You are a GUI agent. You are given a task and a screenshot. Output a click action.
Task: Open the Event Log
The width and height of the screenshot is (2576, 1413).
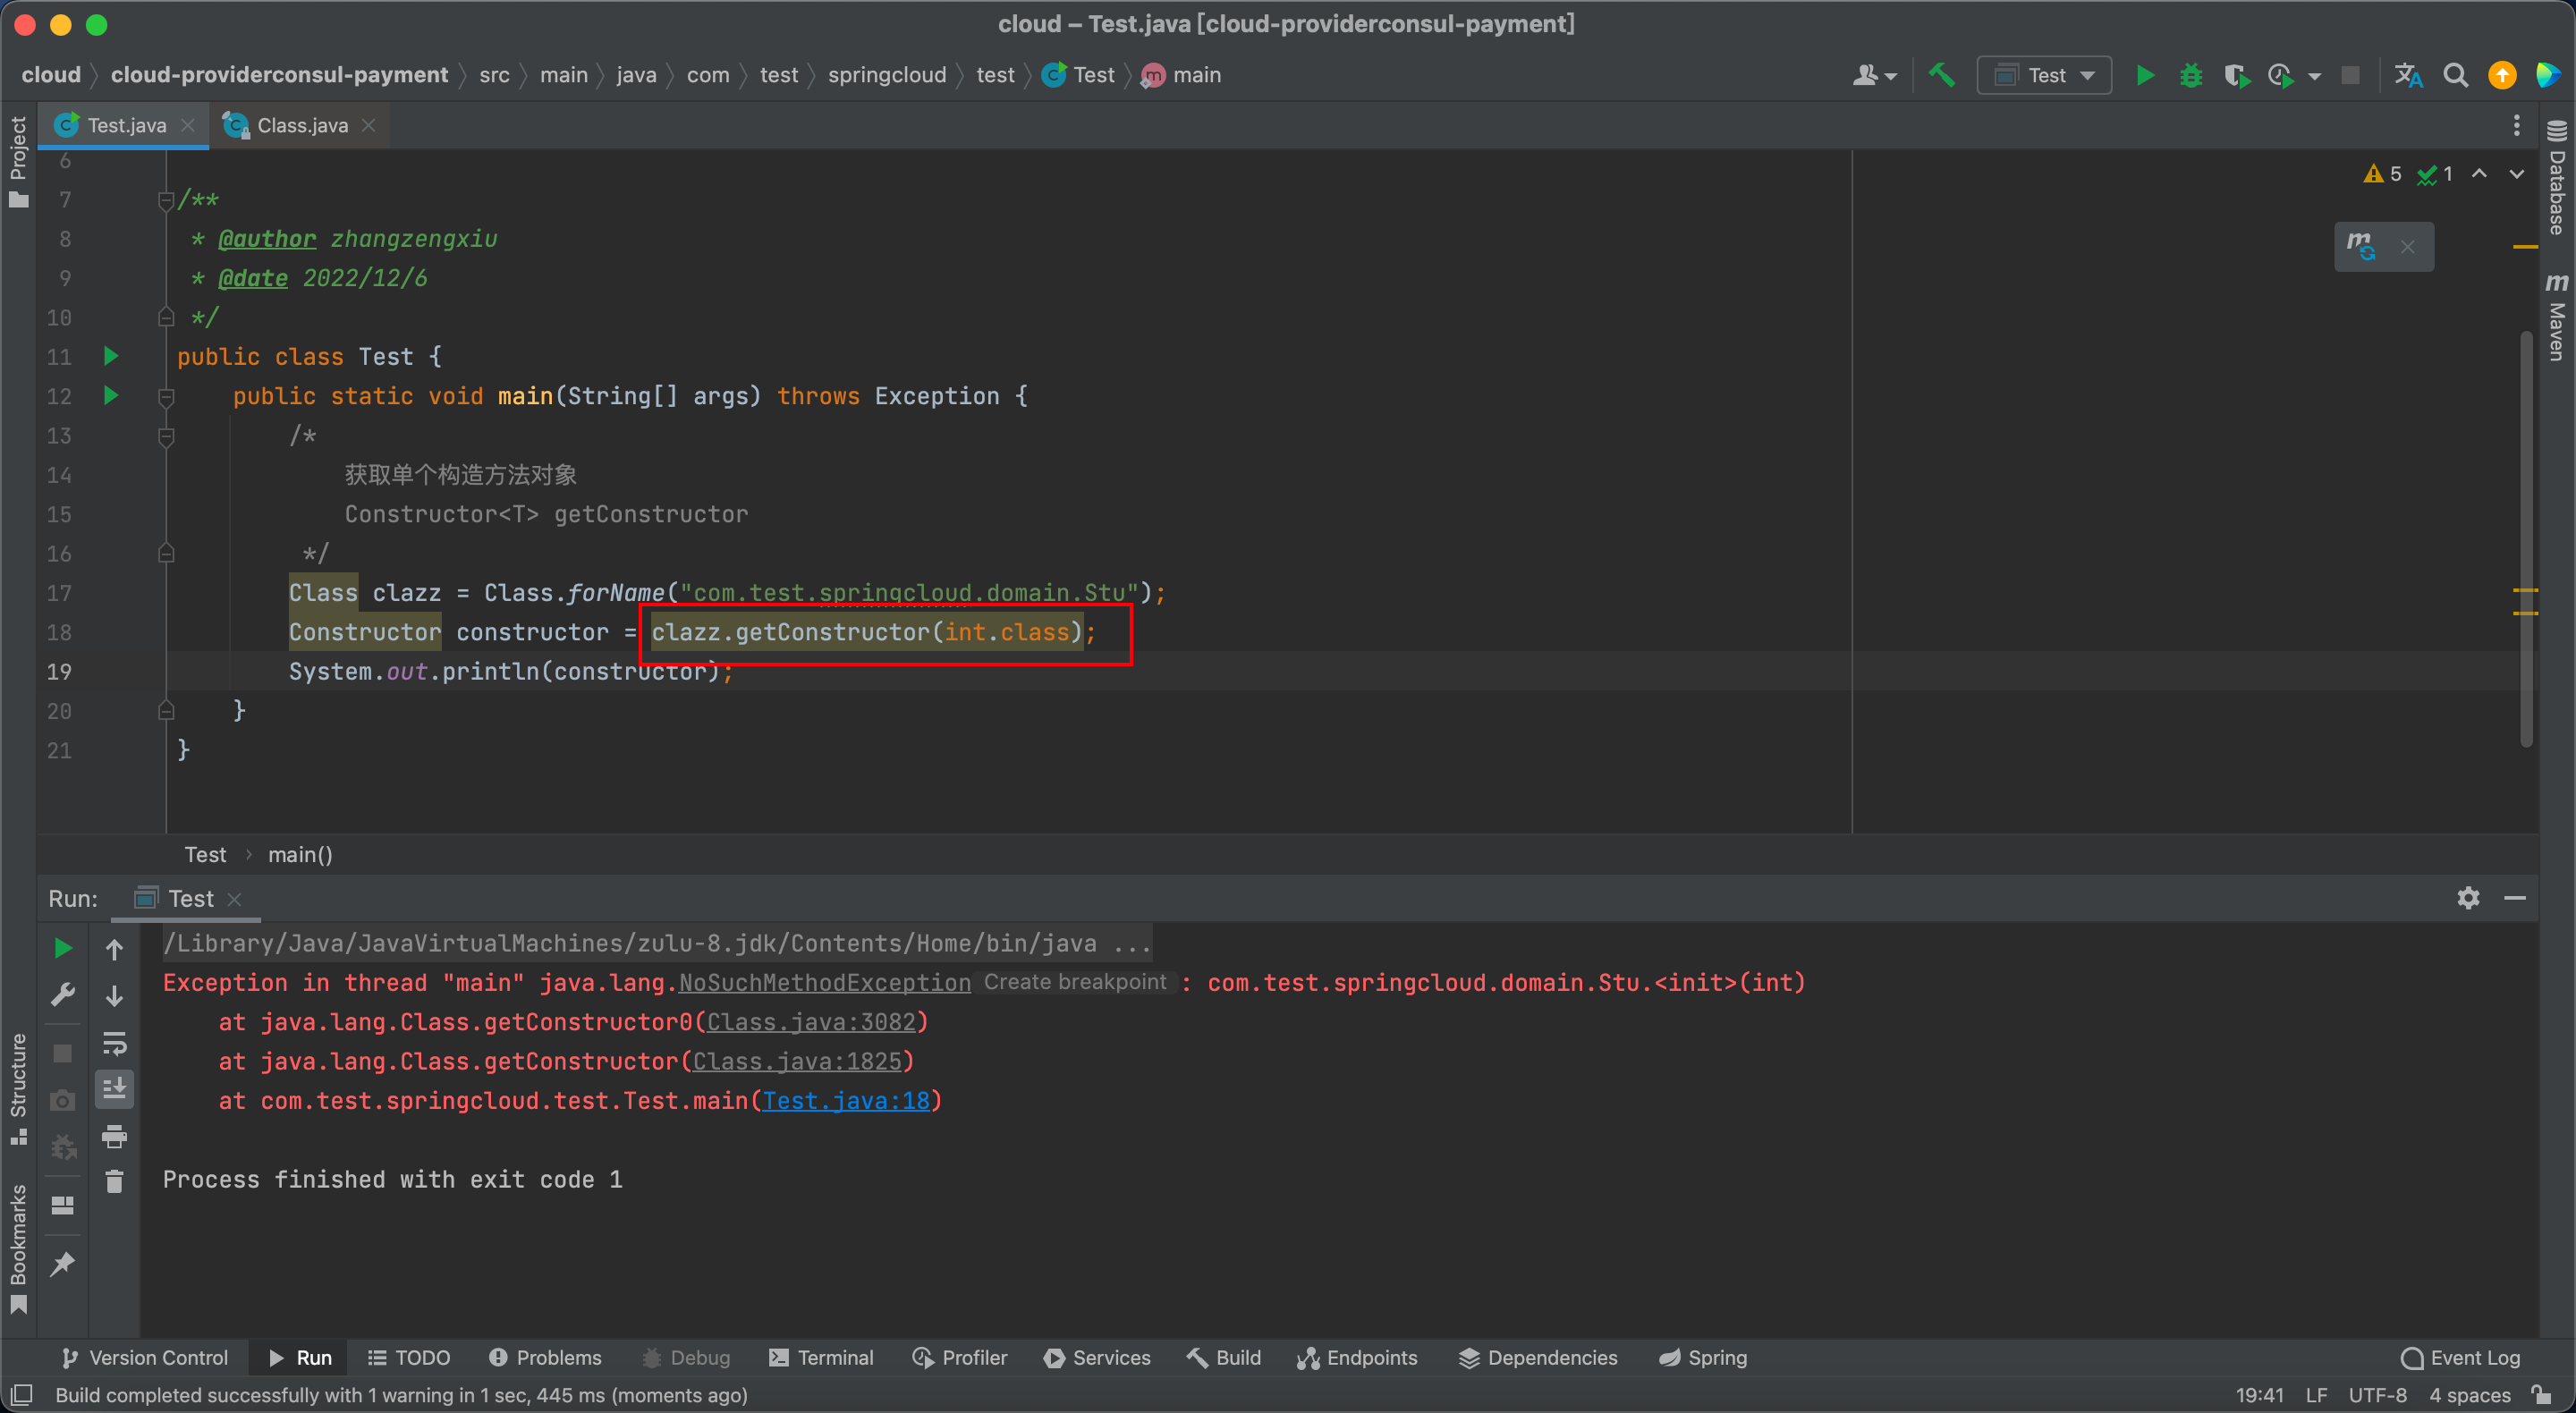pyautogui.click(x=2460, y=1358)
